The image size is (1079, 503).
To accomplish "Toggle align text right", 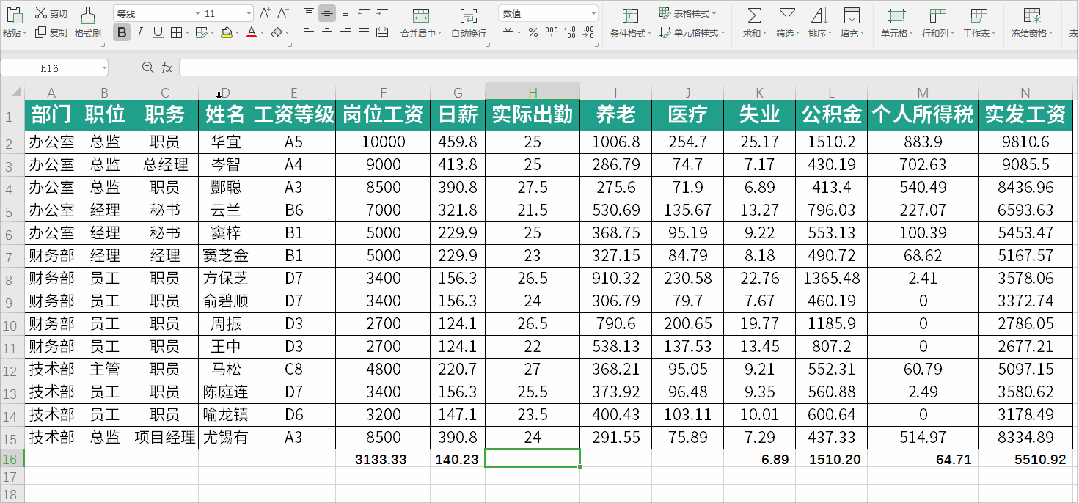I will 345,32.
